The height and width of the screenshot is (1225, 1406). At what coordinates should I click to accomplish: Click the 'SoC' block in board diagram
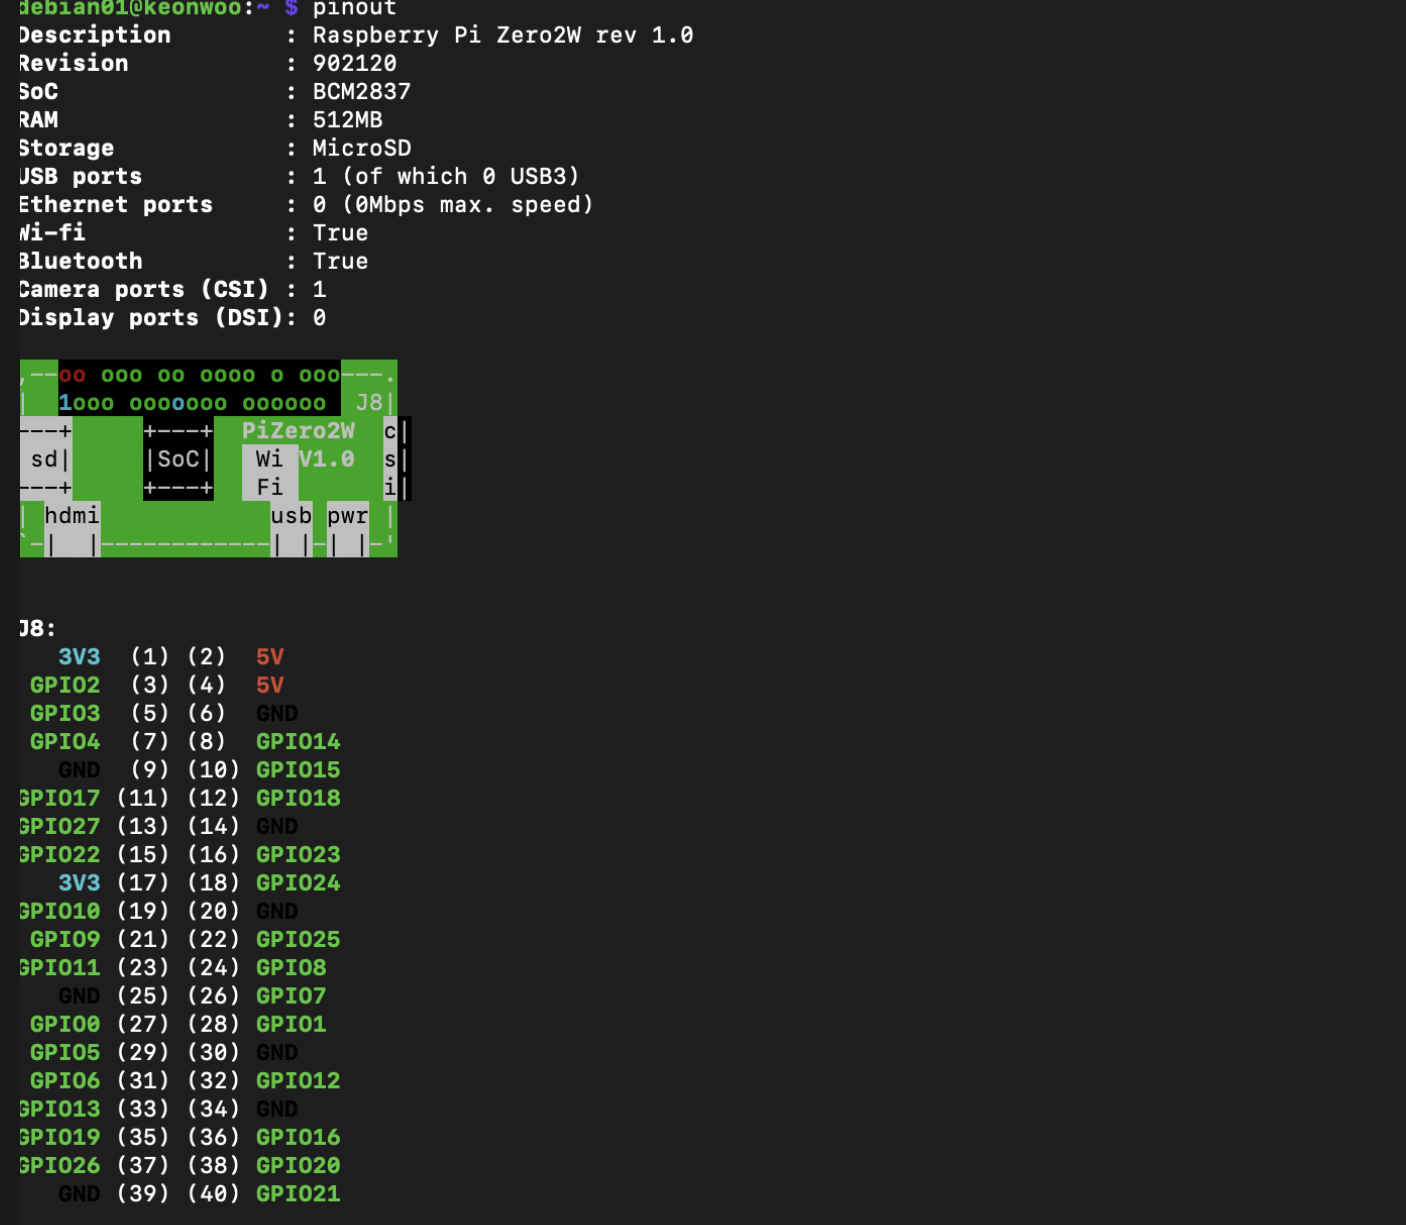tap(178, 459)
